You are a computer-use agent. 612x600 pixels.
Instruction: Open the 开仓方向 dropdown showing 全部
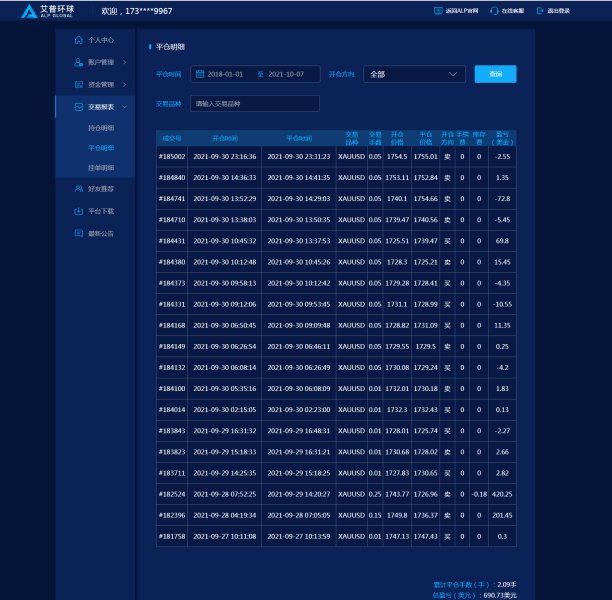(414, 74)
